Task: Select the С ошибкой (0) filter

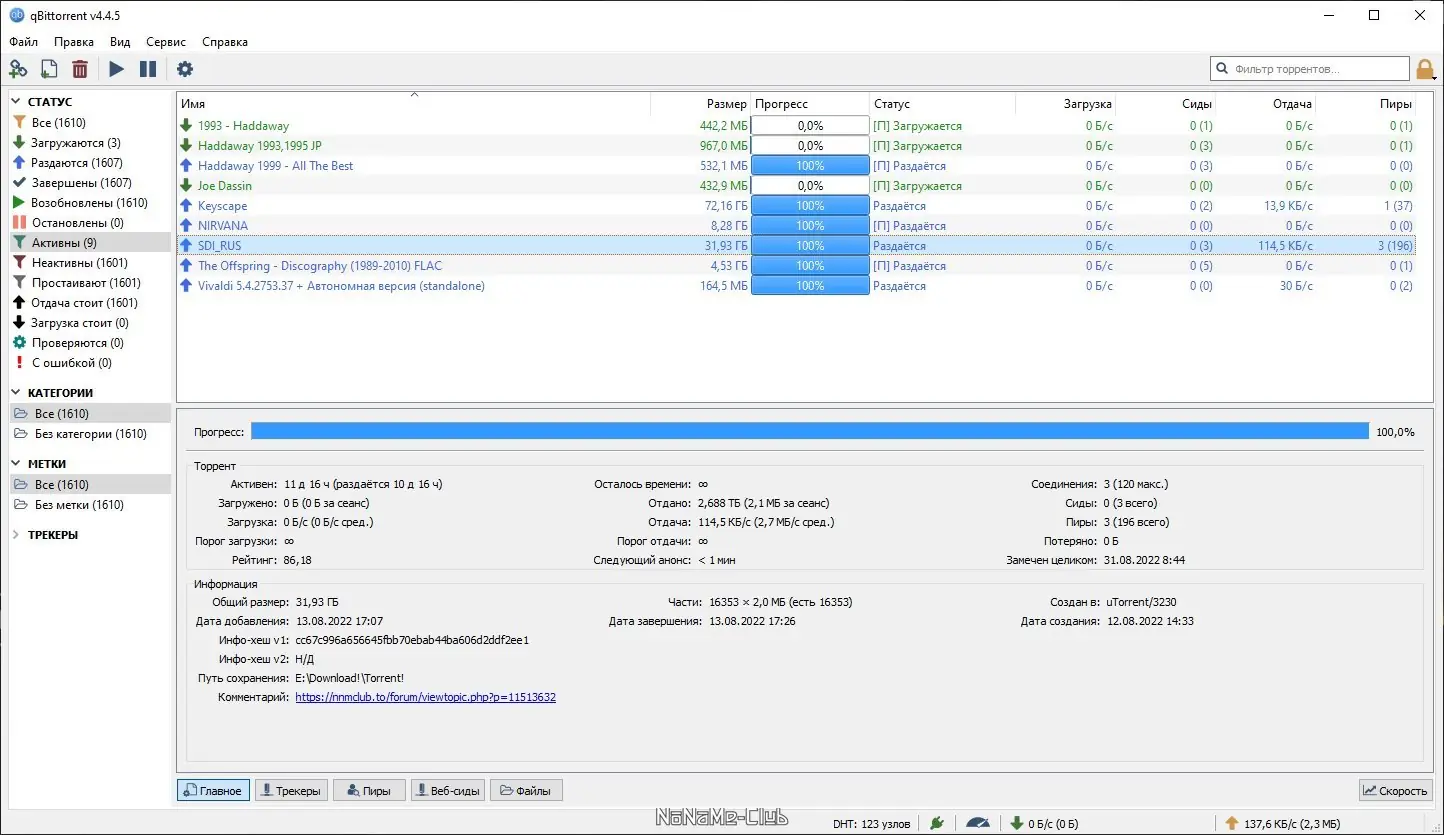Action: pyautogui.click(x=90, y=363)
